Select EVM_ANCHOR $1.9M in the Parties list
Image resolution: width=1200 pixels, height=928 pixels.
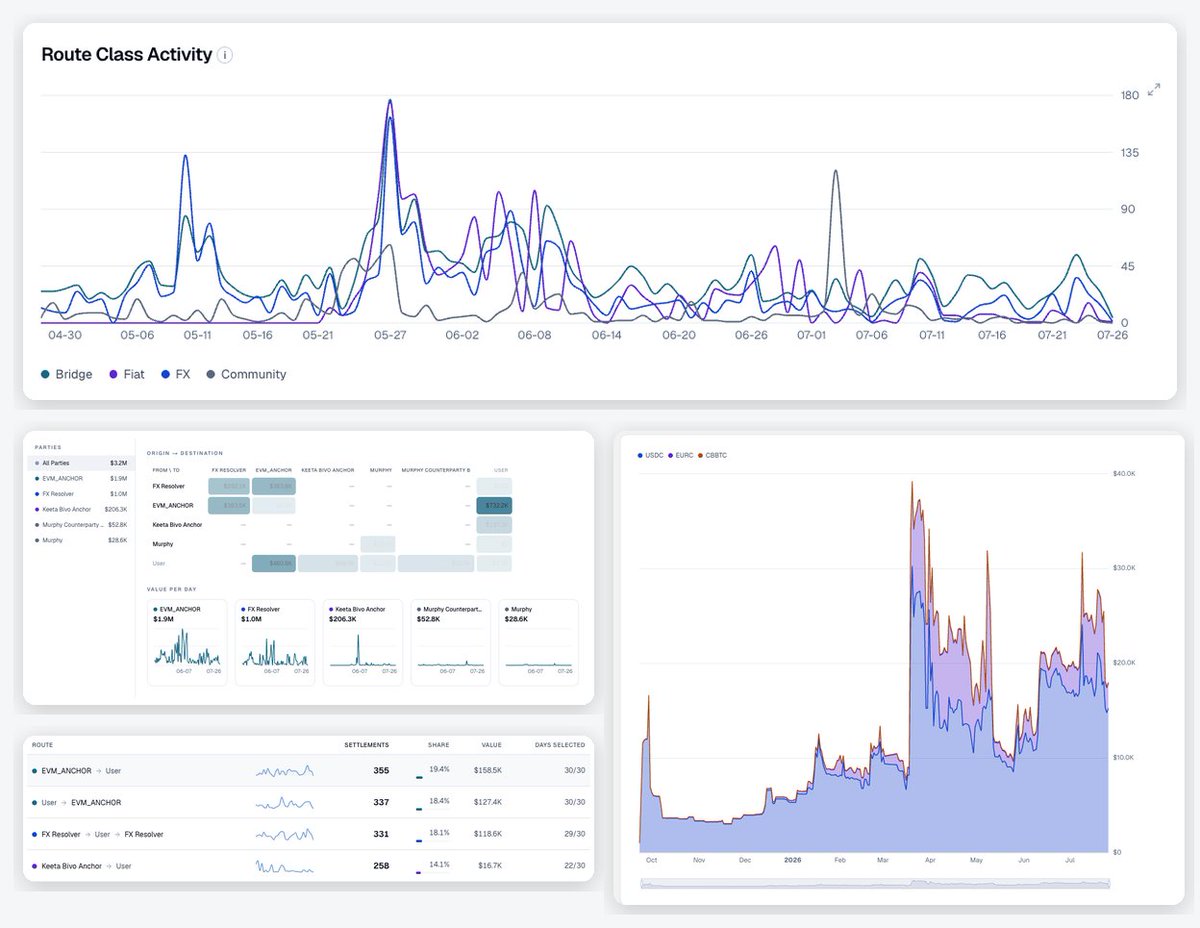[80, 478]
